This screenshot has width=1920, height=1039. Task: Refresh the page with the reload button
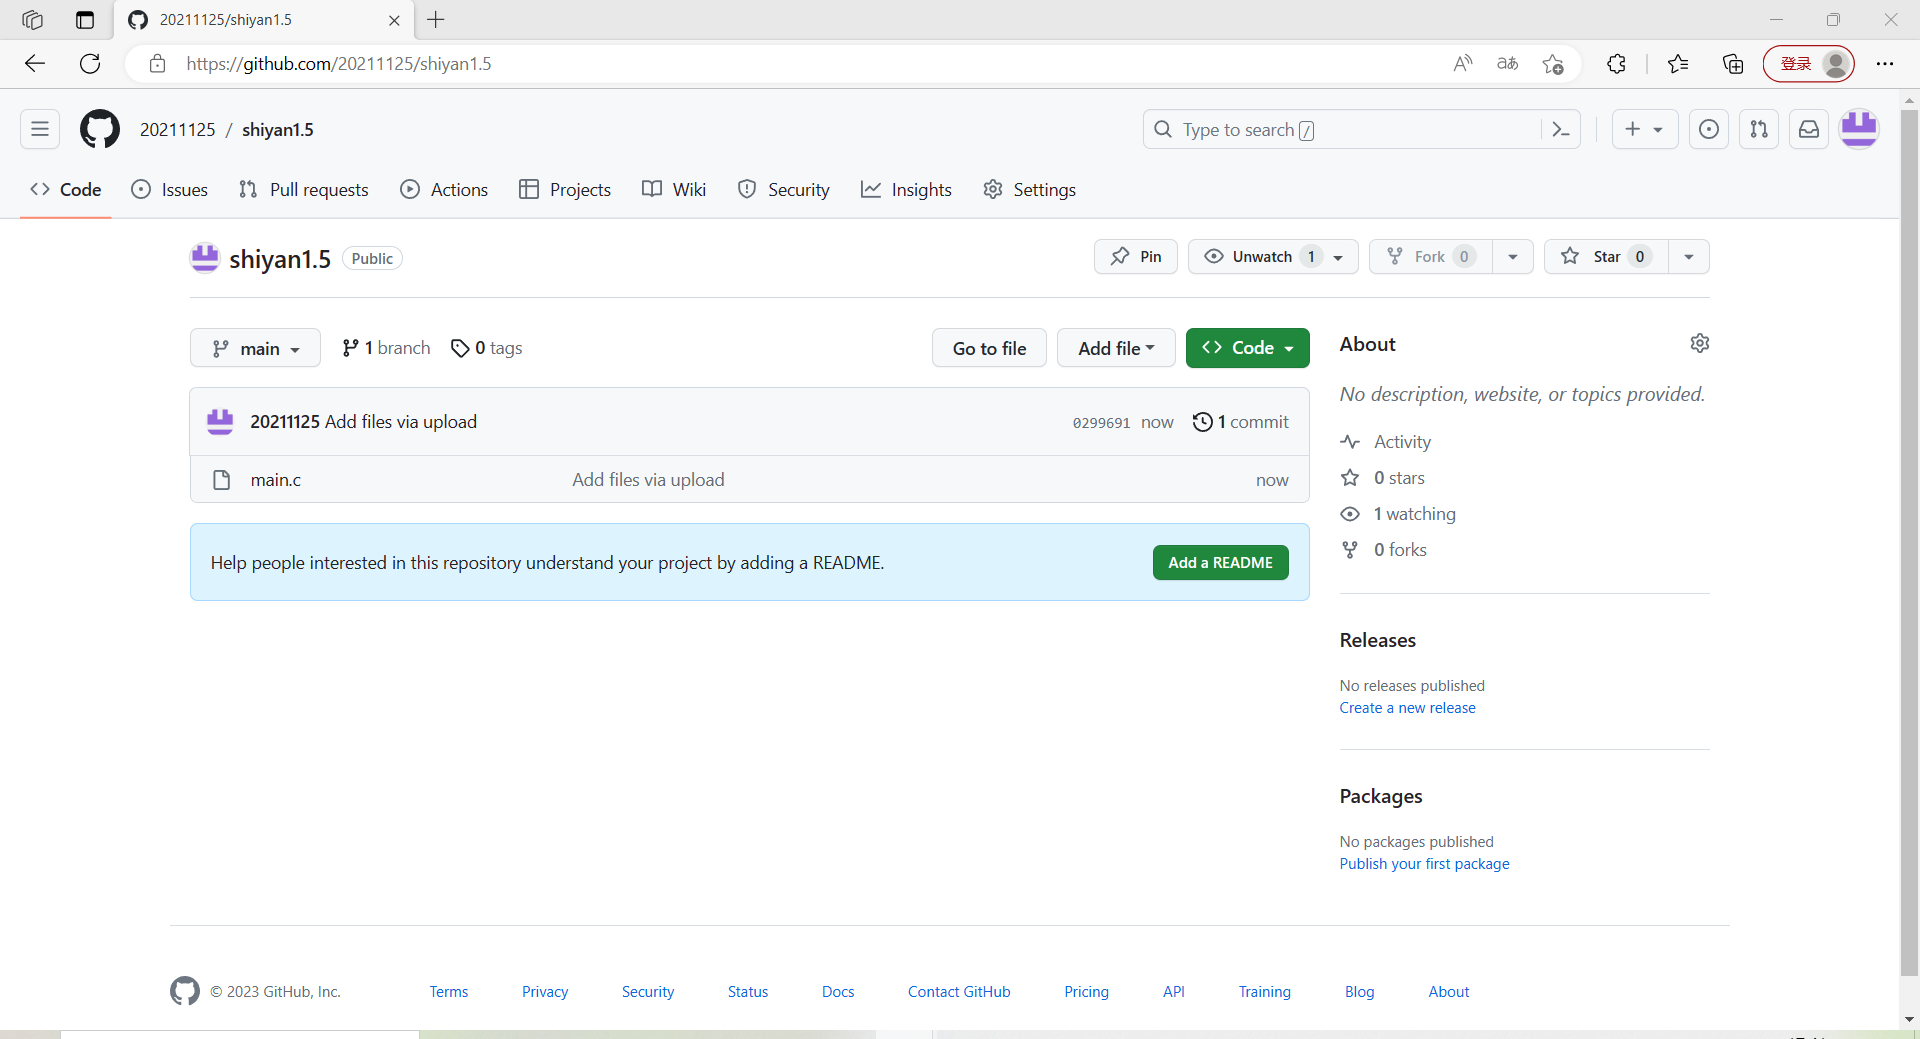pyautogui.click(x=90, y=63)
